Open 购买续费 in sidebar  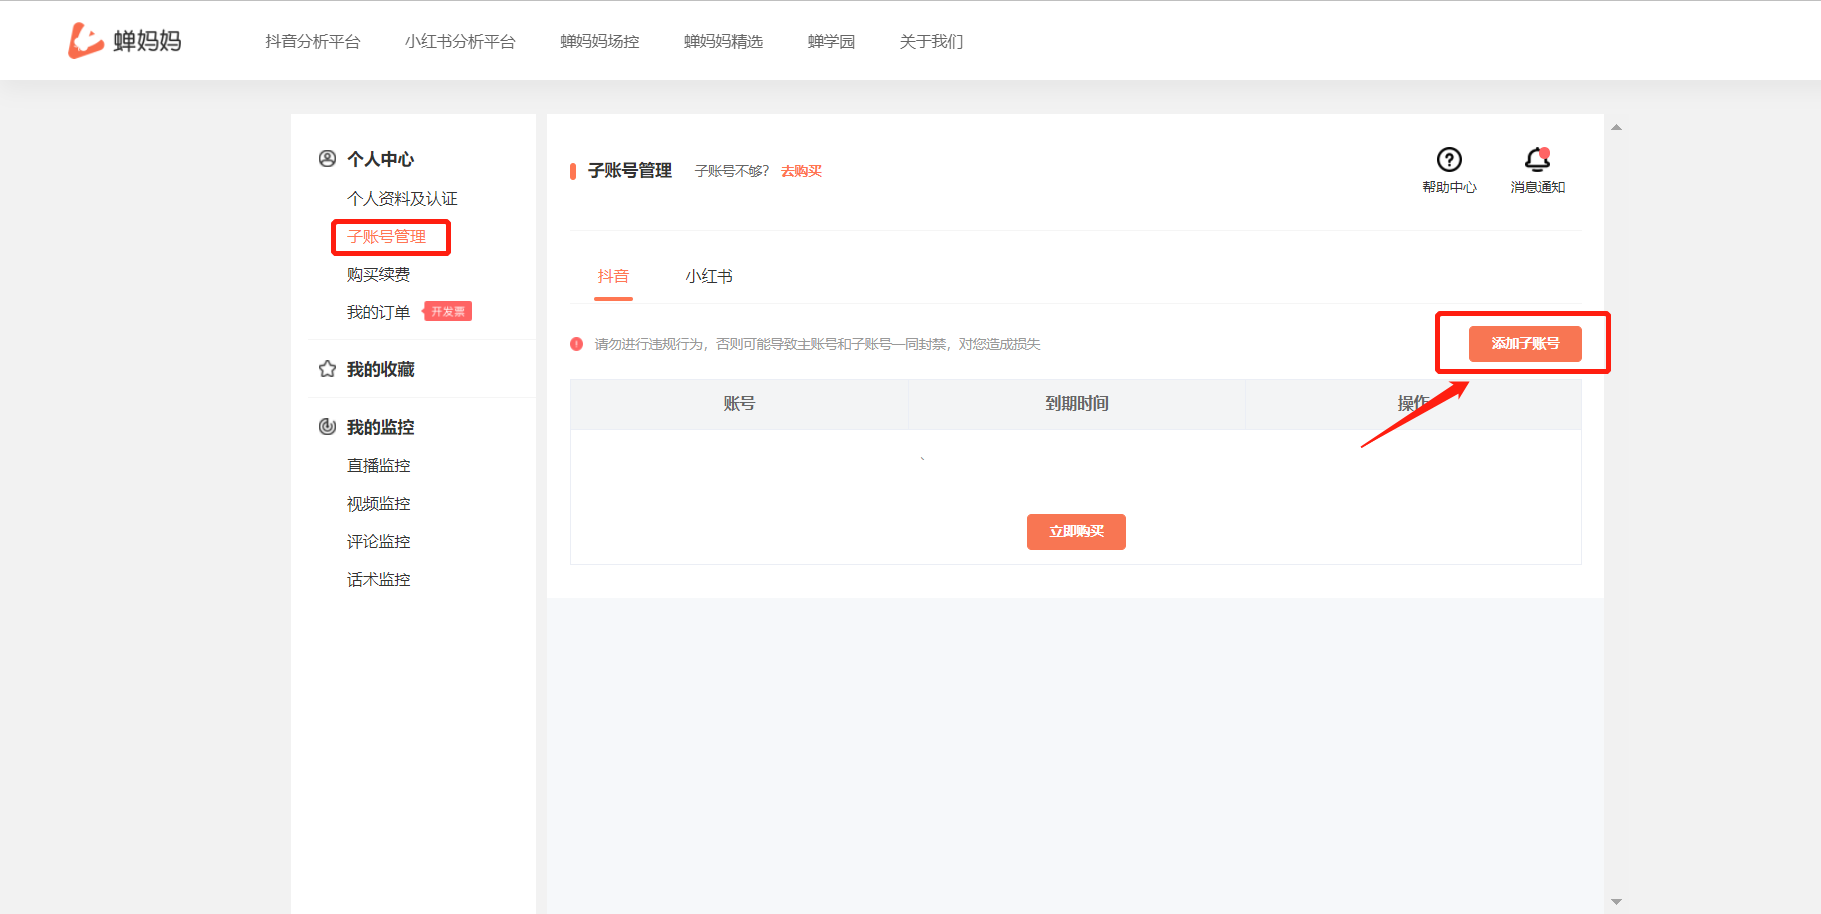[379, 275]
